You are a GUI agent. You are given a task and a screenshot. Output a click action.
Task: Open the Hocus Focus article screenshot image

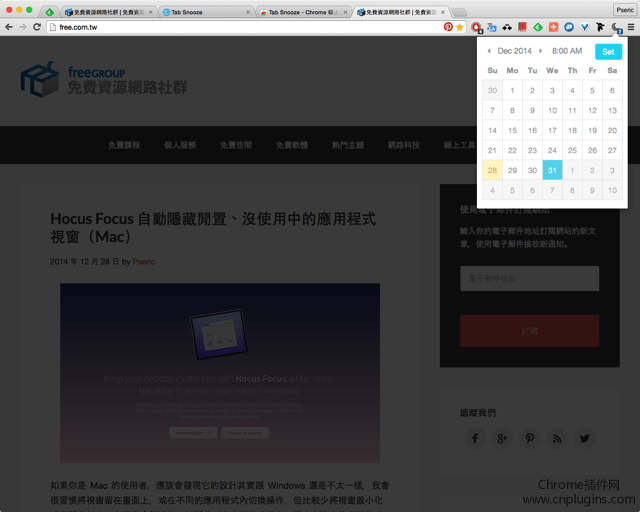click(220, 373)
